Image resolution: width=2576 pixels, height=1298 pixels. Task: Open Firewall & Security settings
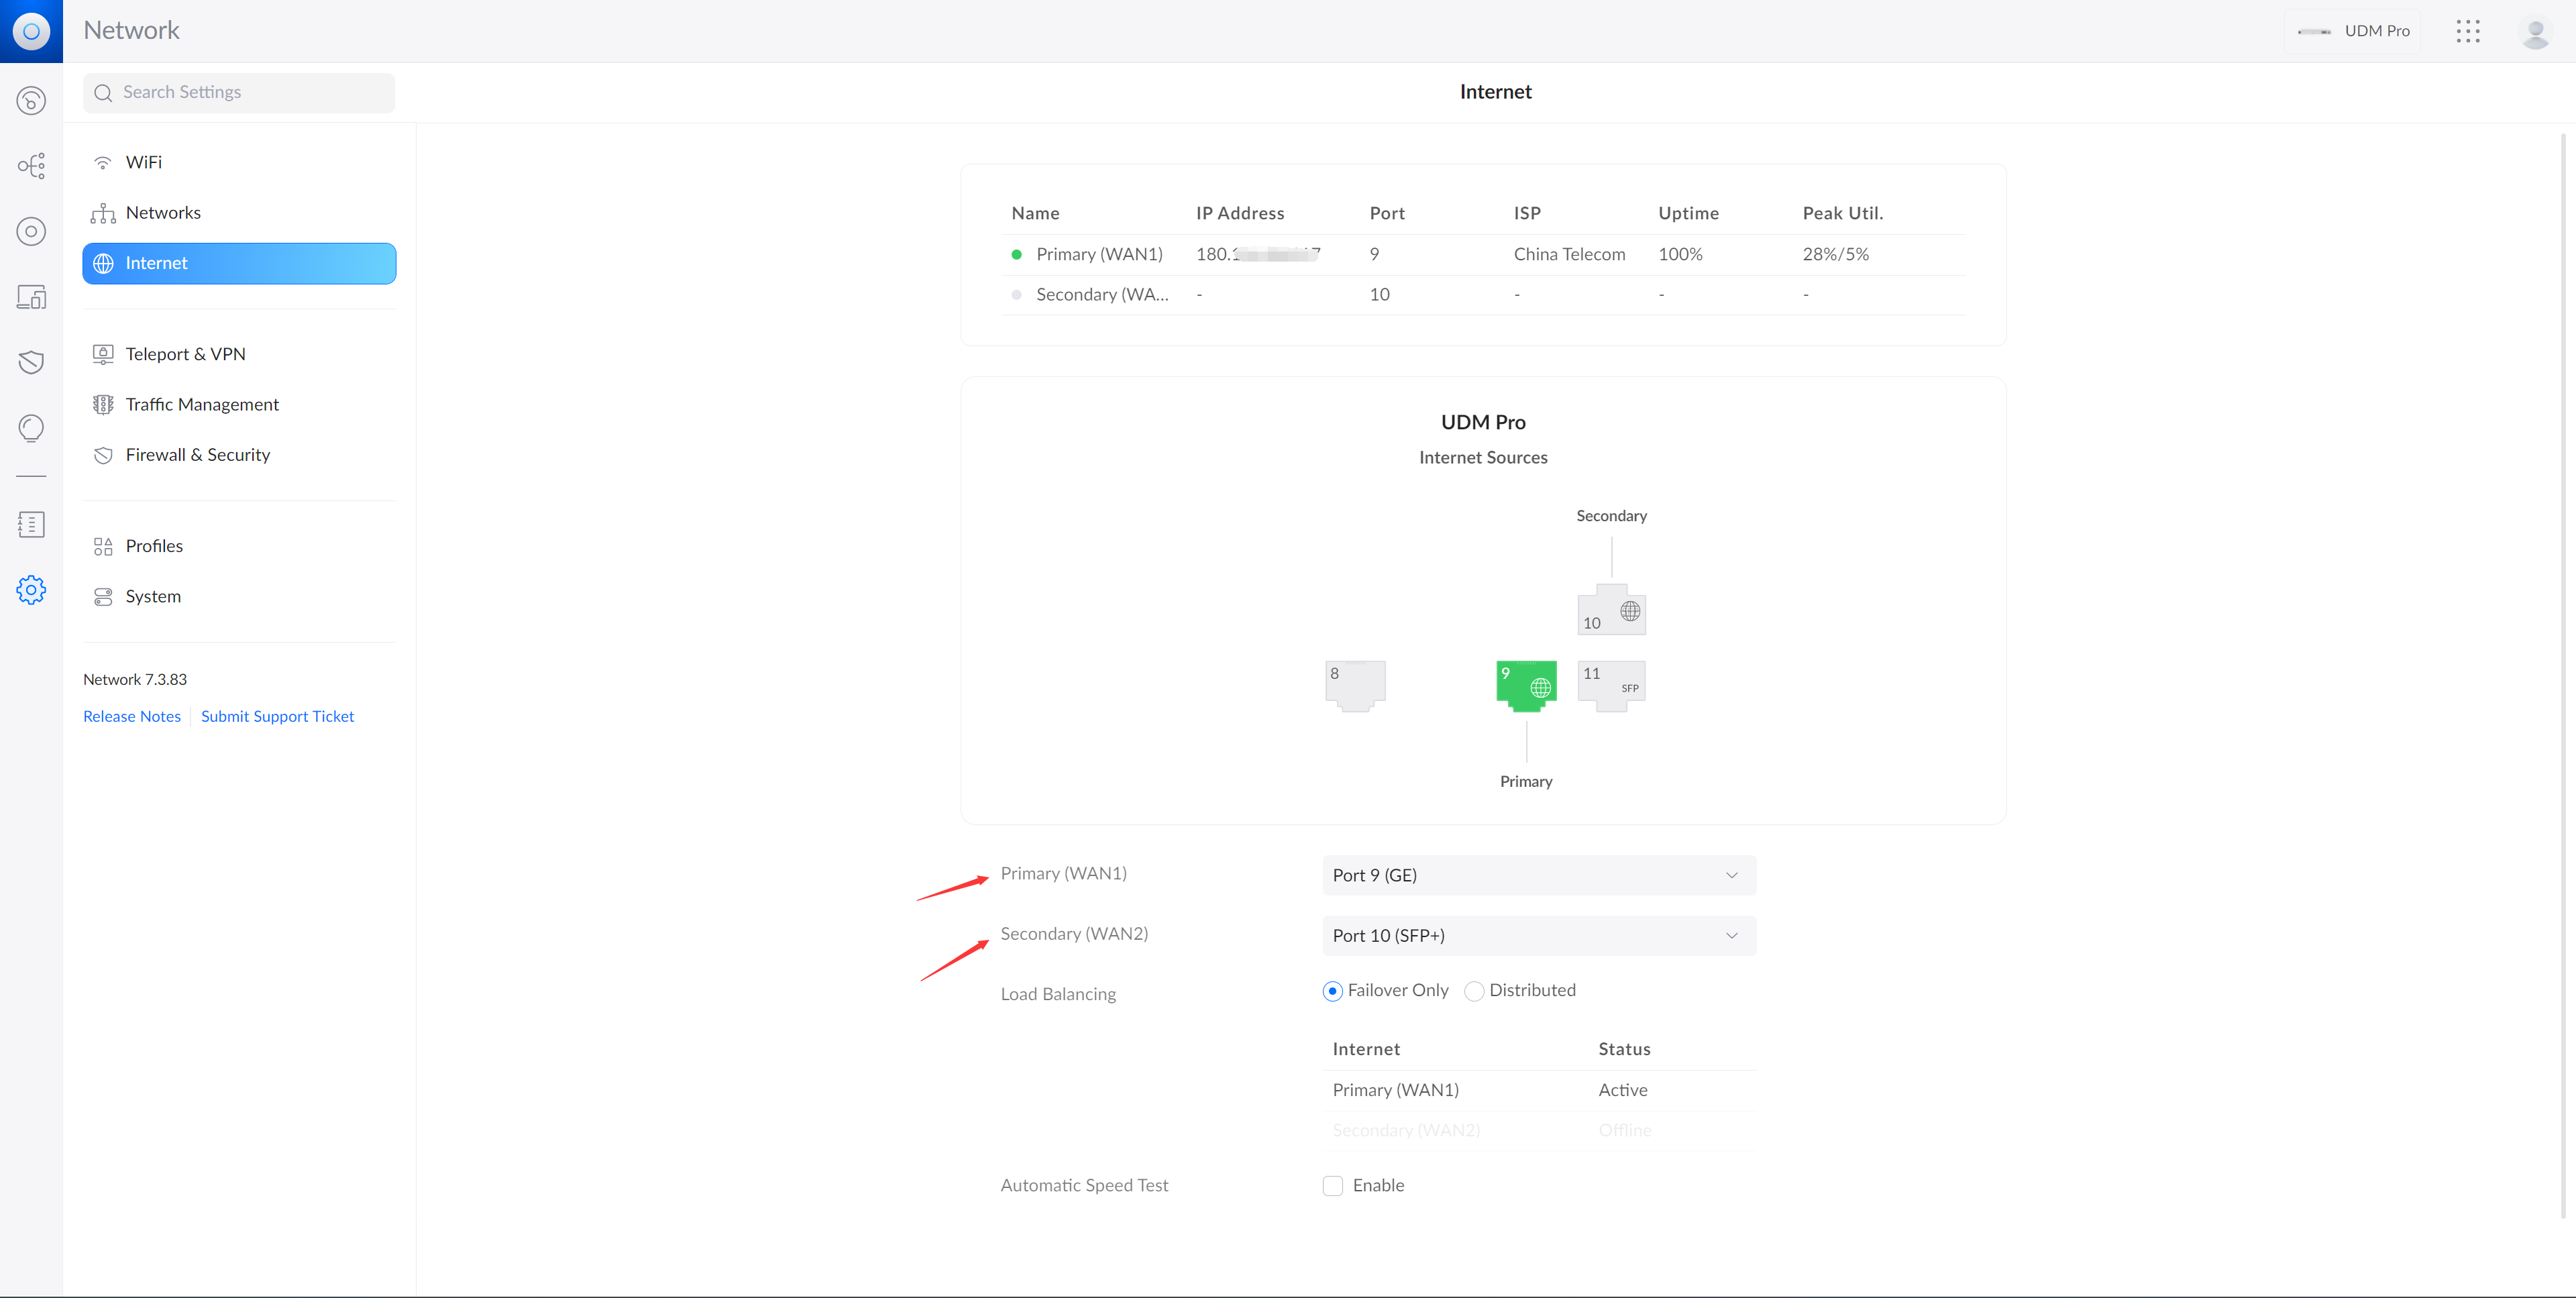pyautogui.click(x=239, y=455)
